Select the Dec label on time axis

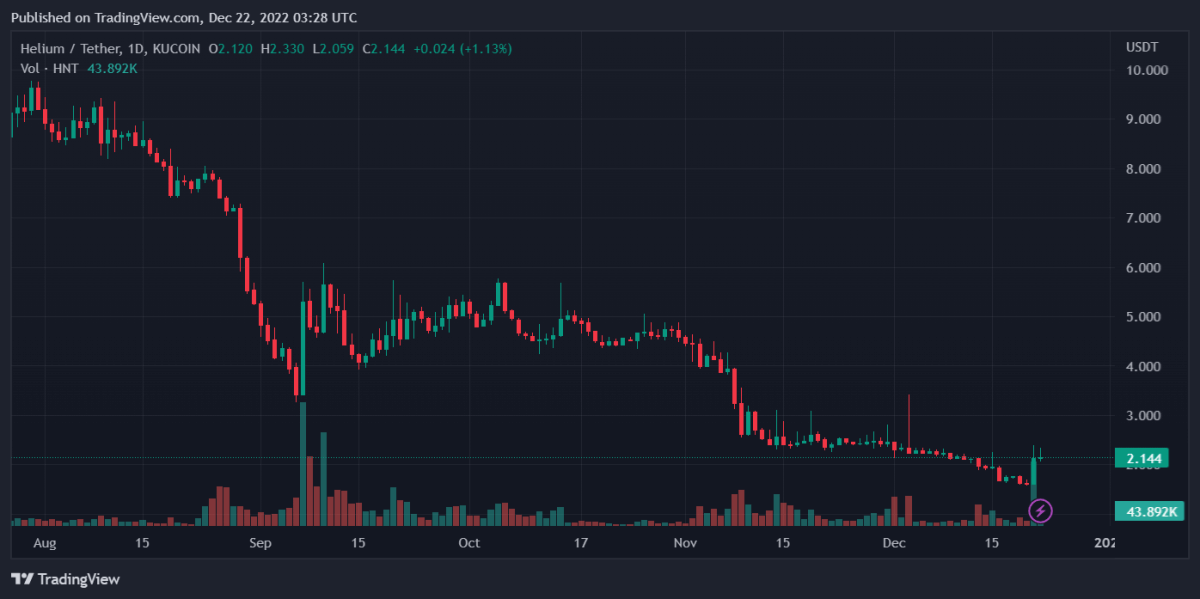point(894,543)
